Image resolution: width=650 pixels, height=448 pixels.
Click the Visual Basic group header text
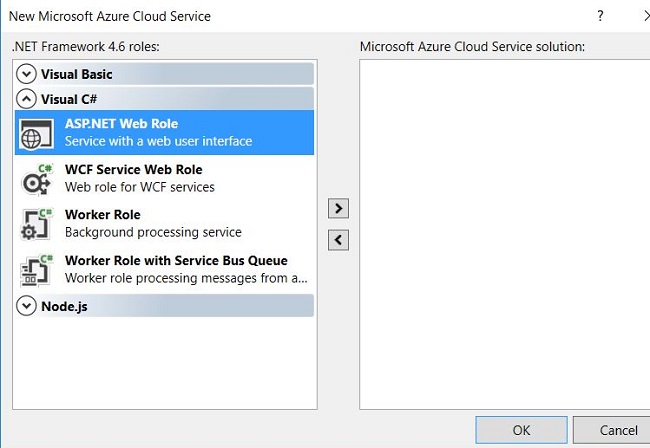tap(77, 74)
